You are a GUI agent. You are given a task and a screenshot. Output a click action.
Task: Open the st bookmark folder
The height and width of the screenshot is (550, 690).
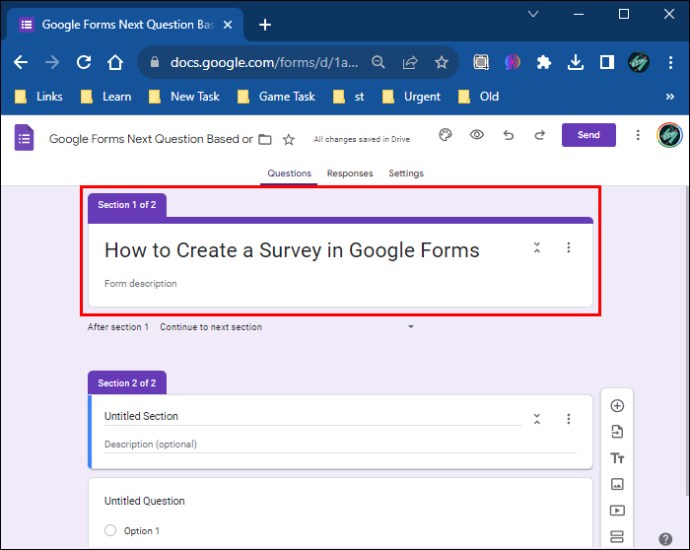(349, 97)
